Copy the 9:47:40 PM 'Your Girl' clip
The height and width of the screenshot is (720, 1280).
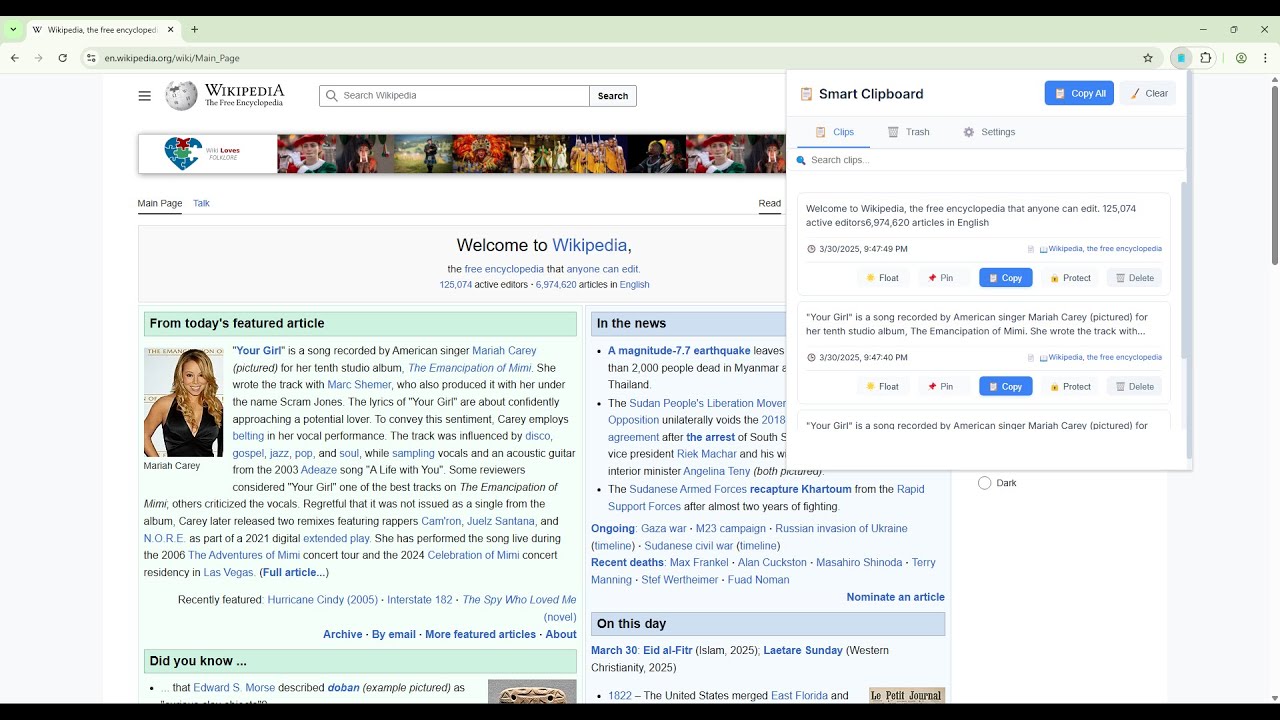click(1006, 387)
